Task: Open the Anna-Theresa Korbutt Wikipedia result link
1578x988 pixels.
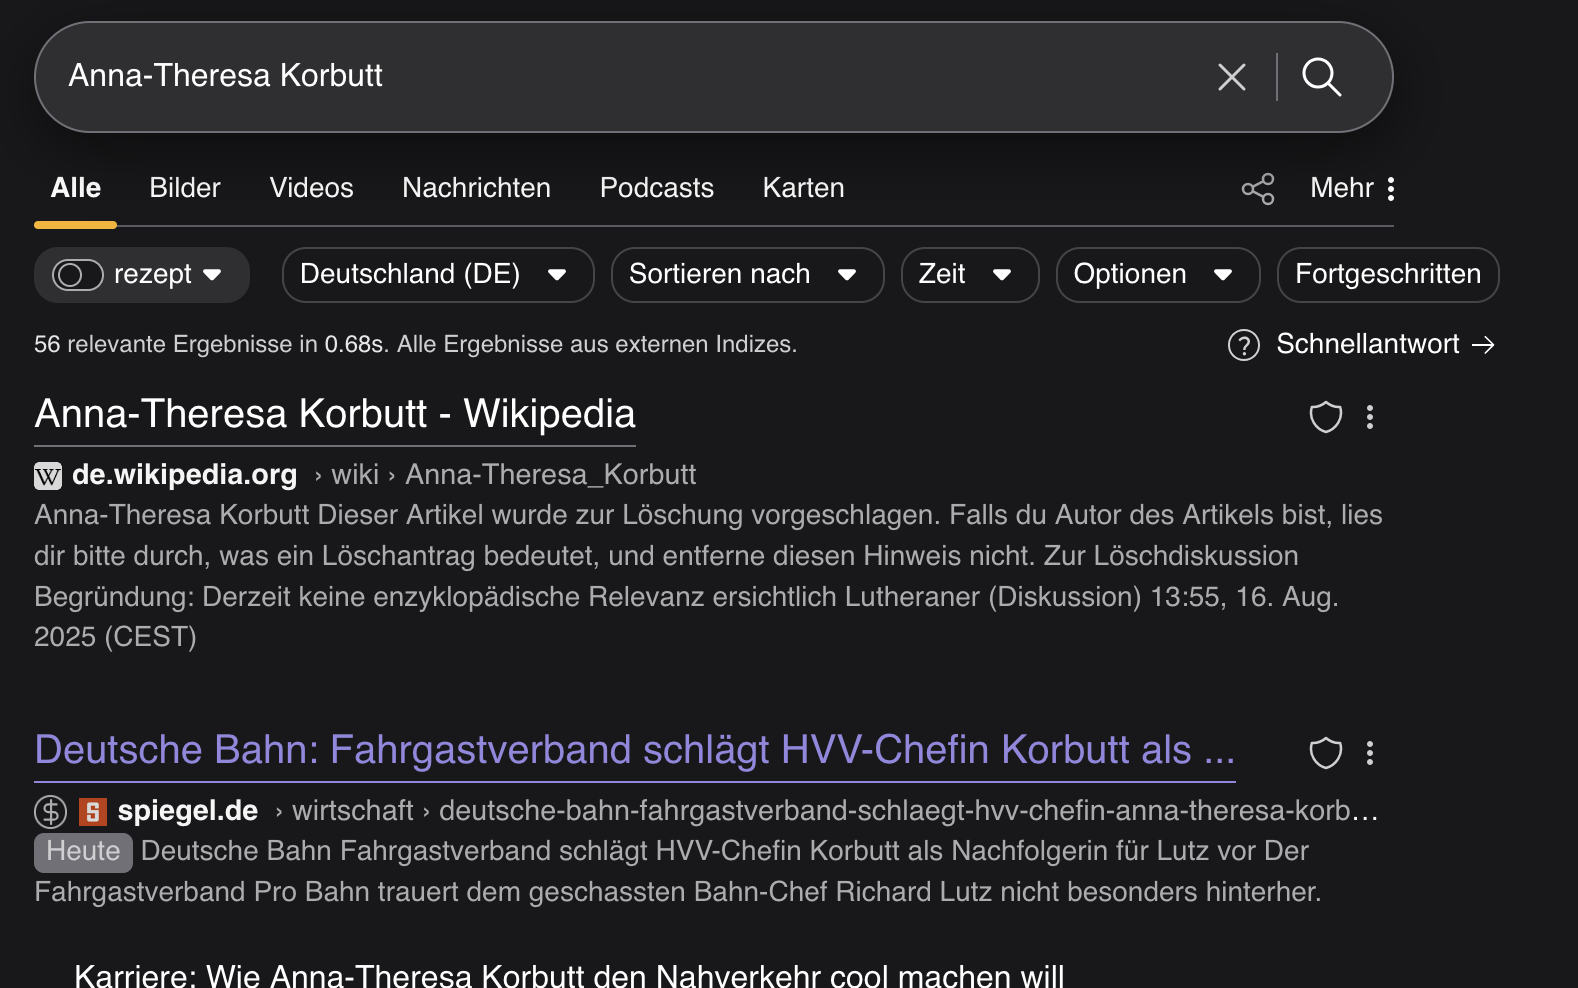Action: point(335,414)
